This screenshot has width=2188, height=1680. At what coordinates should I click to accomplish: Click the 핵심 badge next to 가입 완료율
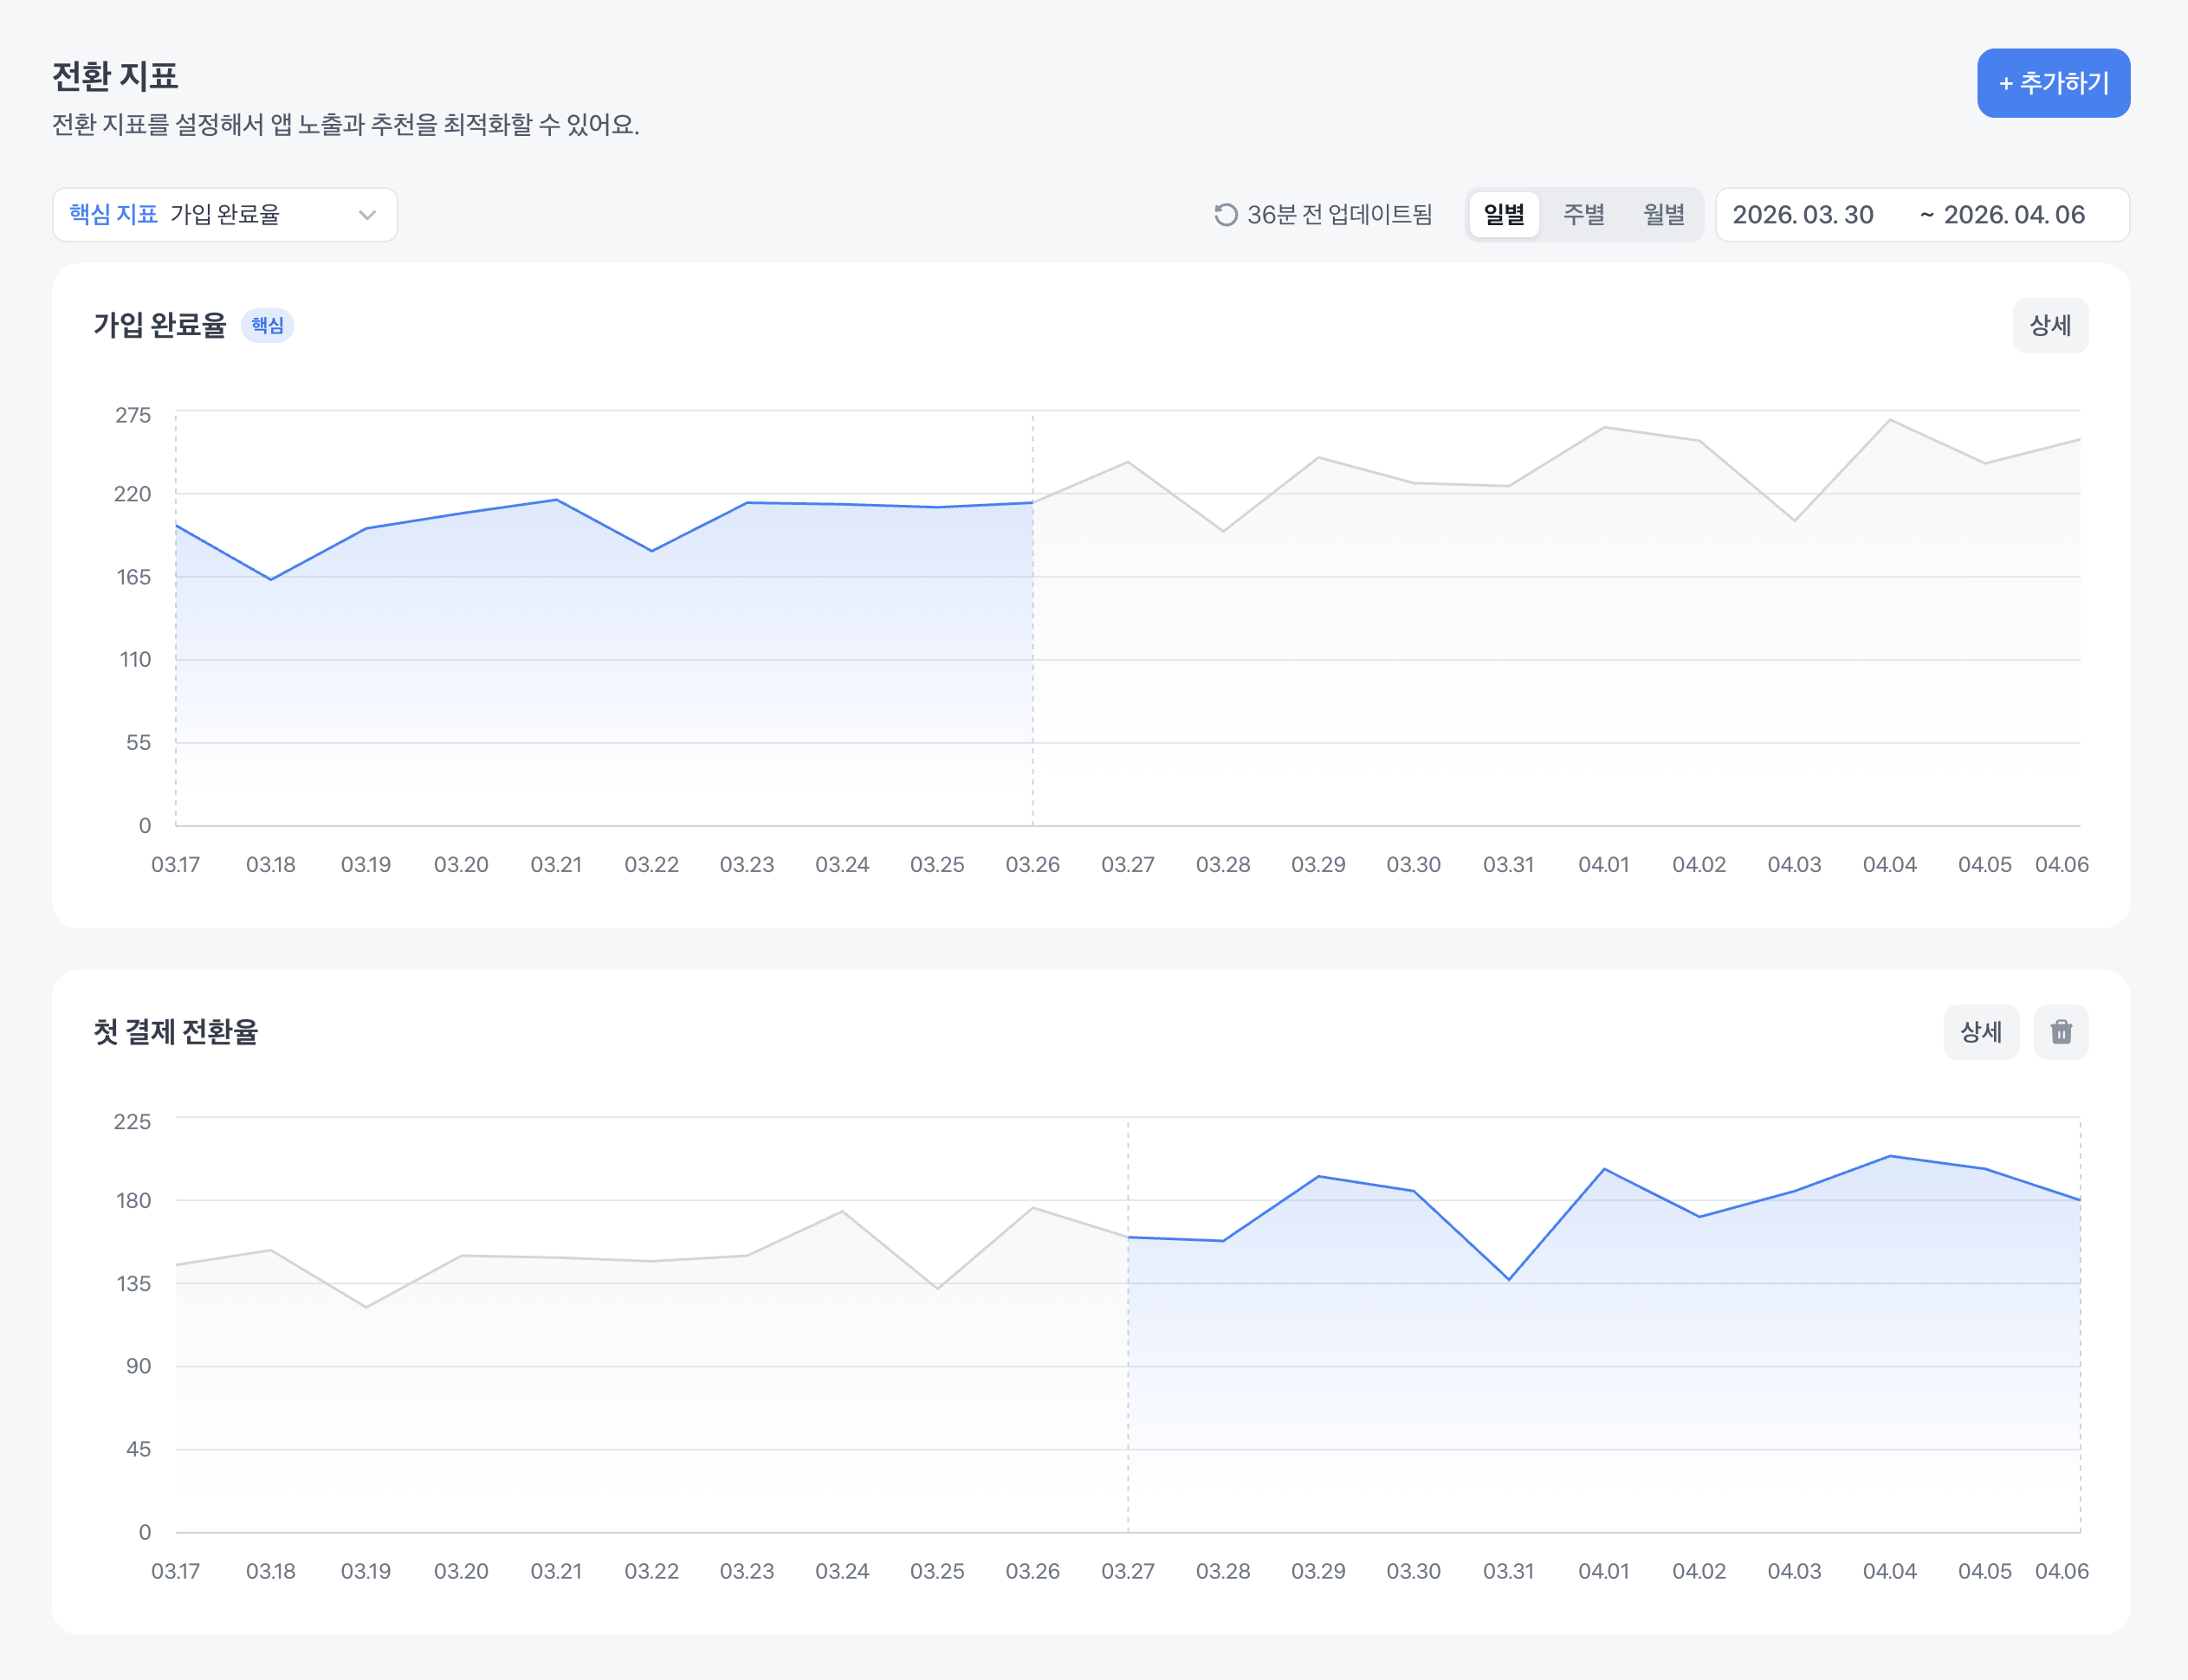click(267, 325)
